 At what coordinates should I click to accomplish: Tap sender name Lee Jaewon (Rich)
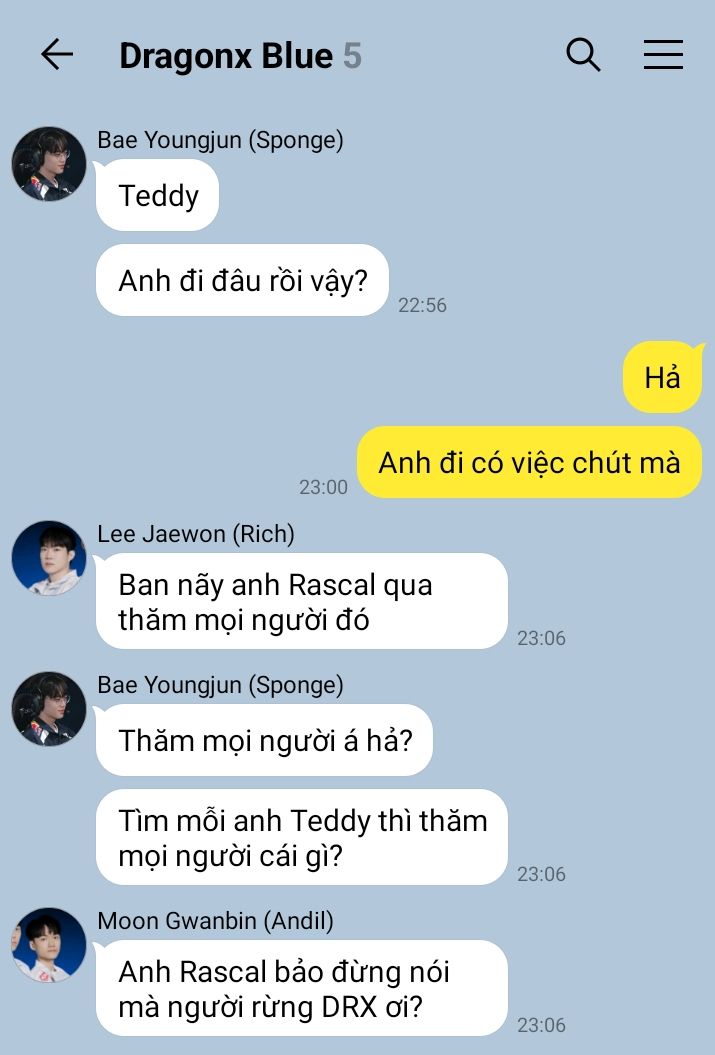196,534
